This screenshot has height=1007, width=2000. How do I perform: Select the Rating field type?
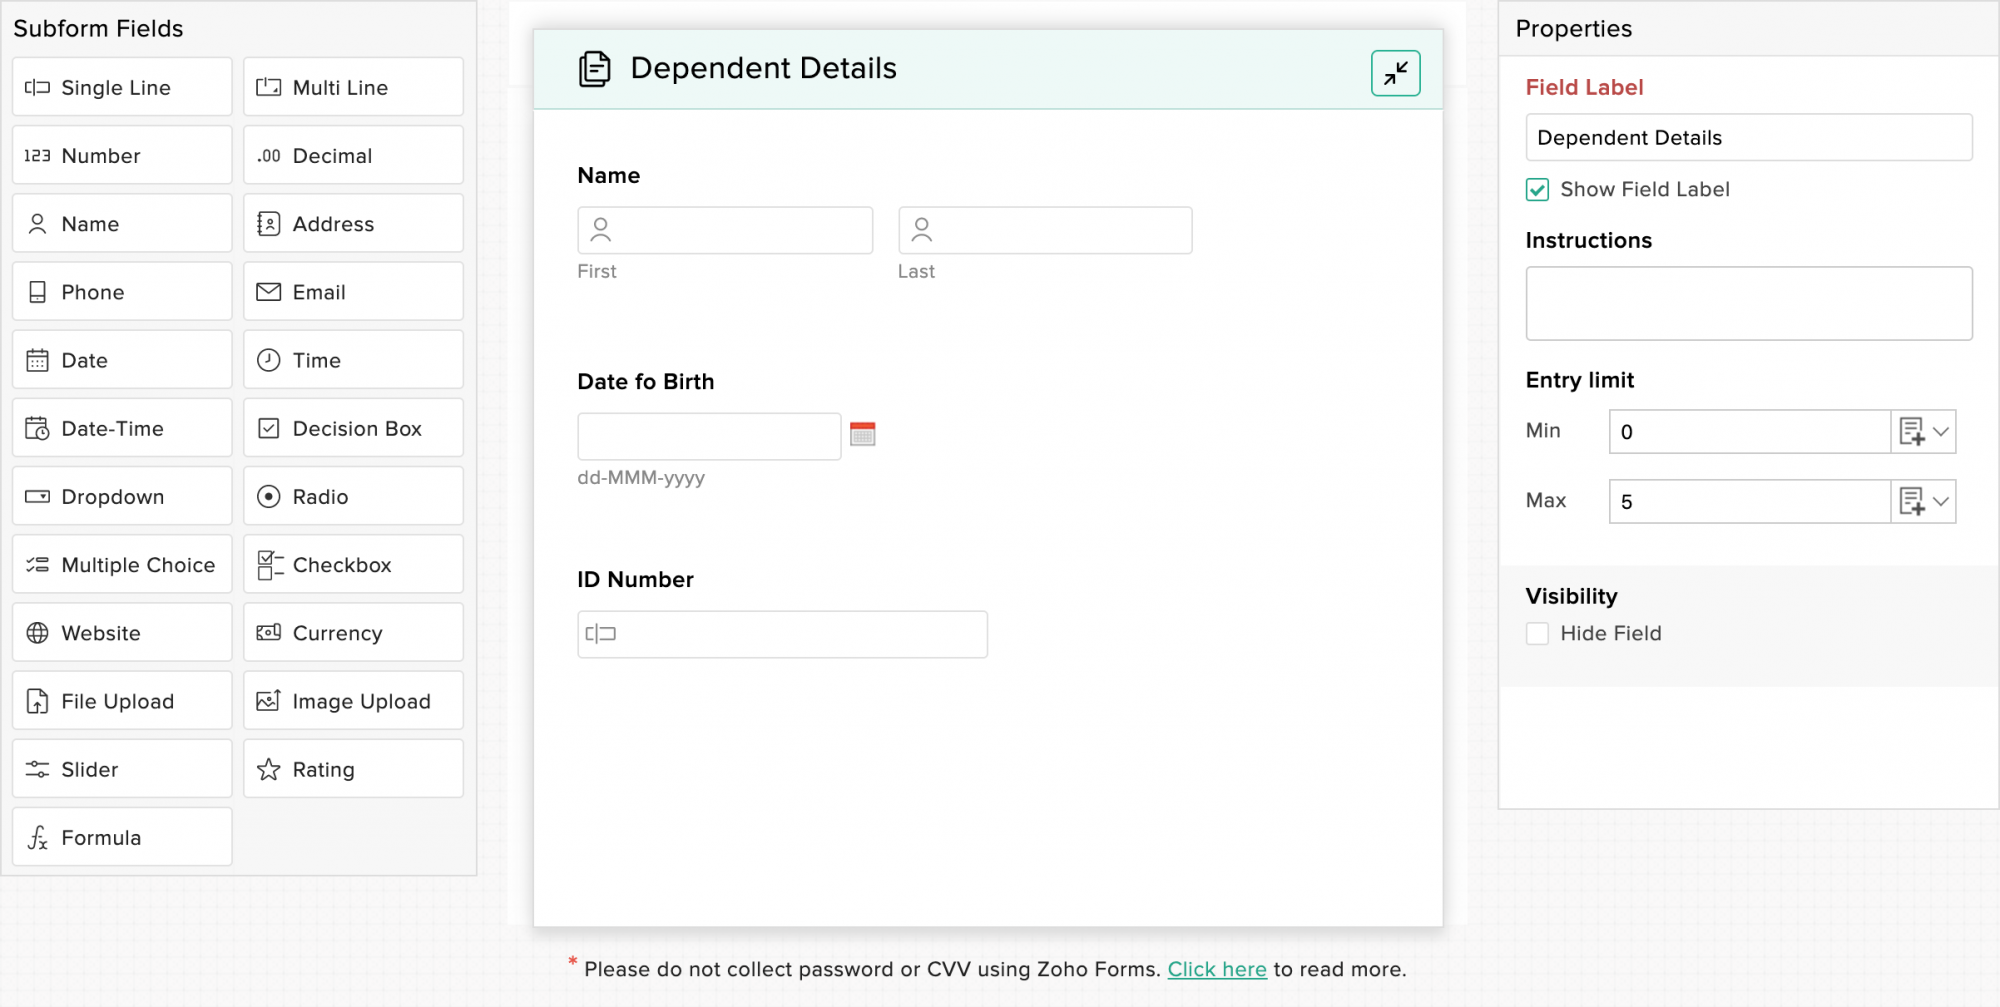point(353,769)
